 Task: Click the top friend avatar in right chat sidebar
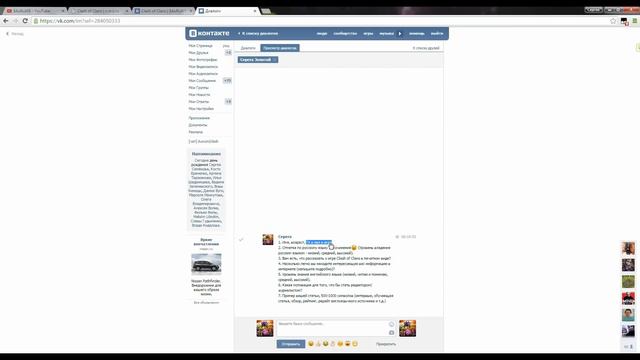click(x=628, y=248)
